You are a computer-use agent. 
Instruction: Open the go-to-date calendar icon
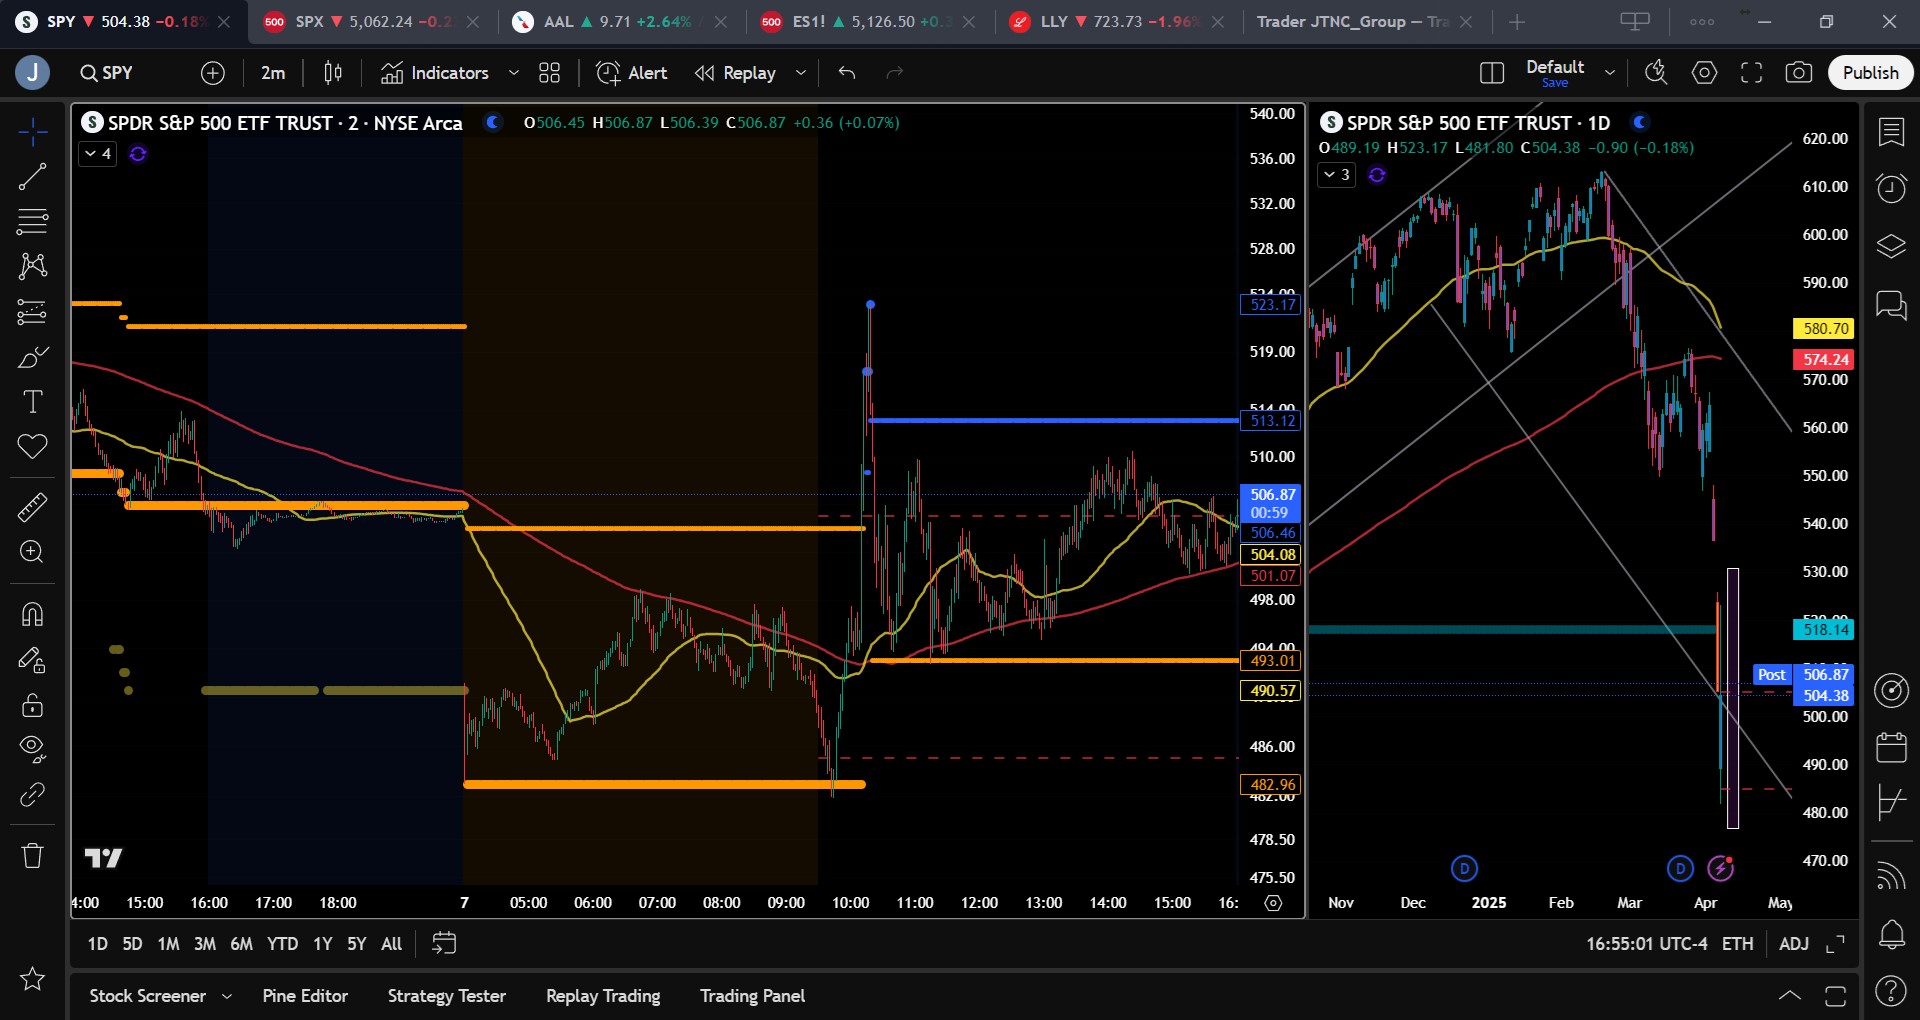444,944
